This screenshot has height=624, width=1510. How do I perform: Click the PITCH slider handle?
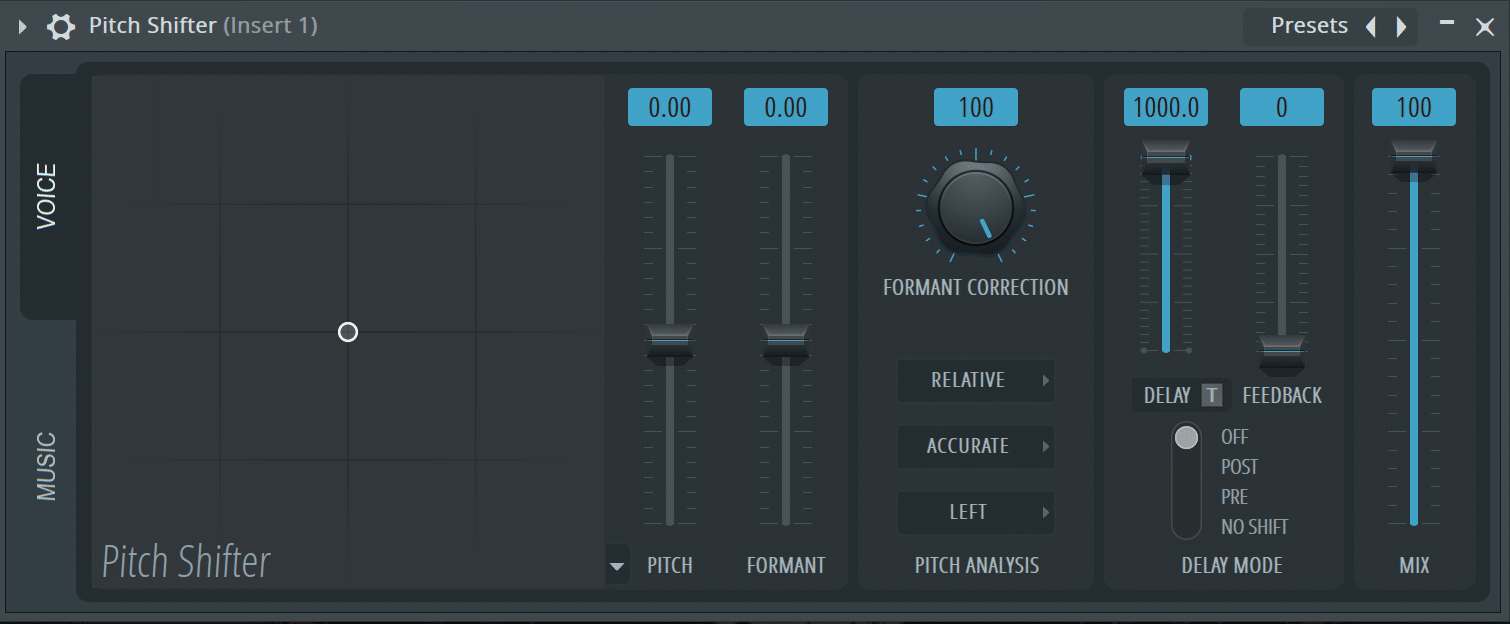point(670,343)
